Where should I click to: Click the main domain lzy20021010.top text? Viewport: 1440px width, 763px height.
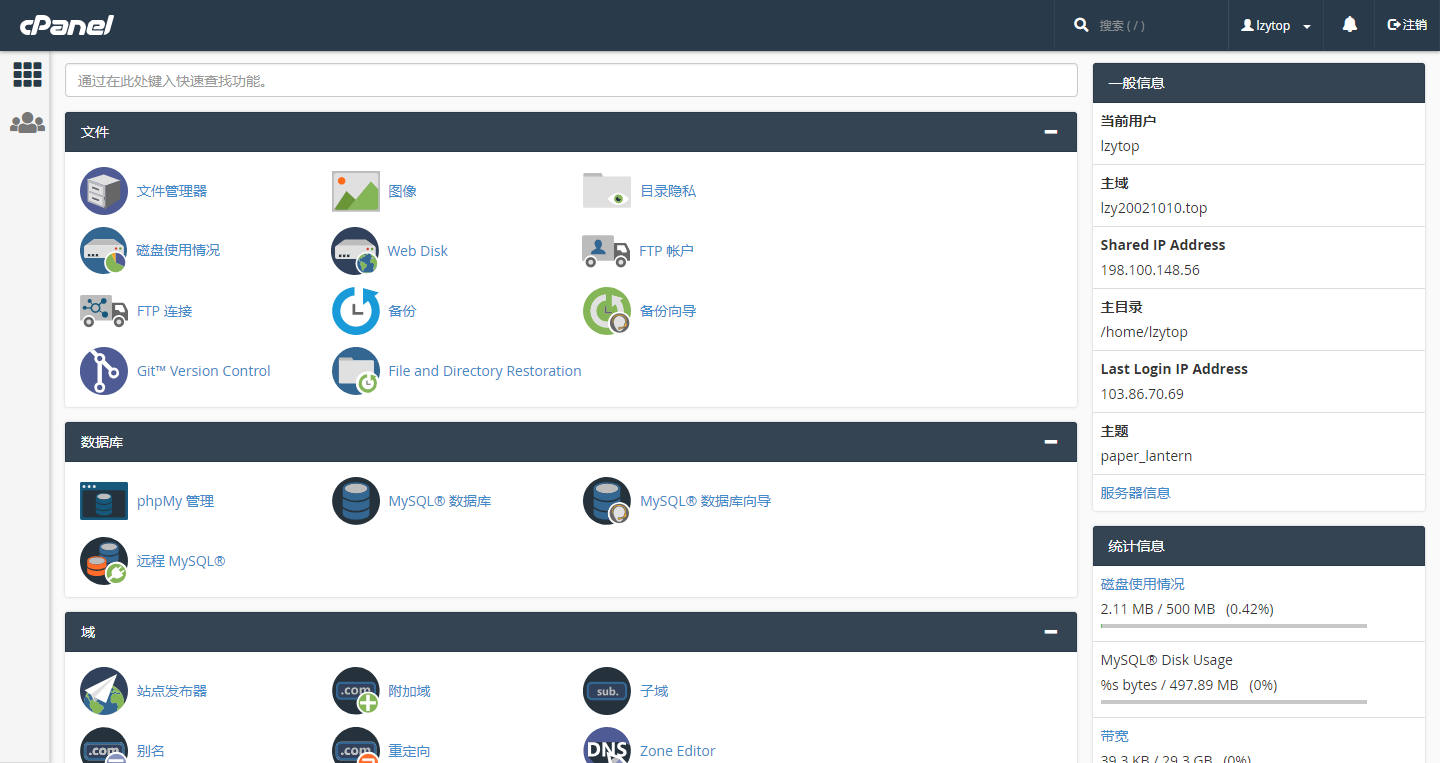point(1154,208)
